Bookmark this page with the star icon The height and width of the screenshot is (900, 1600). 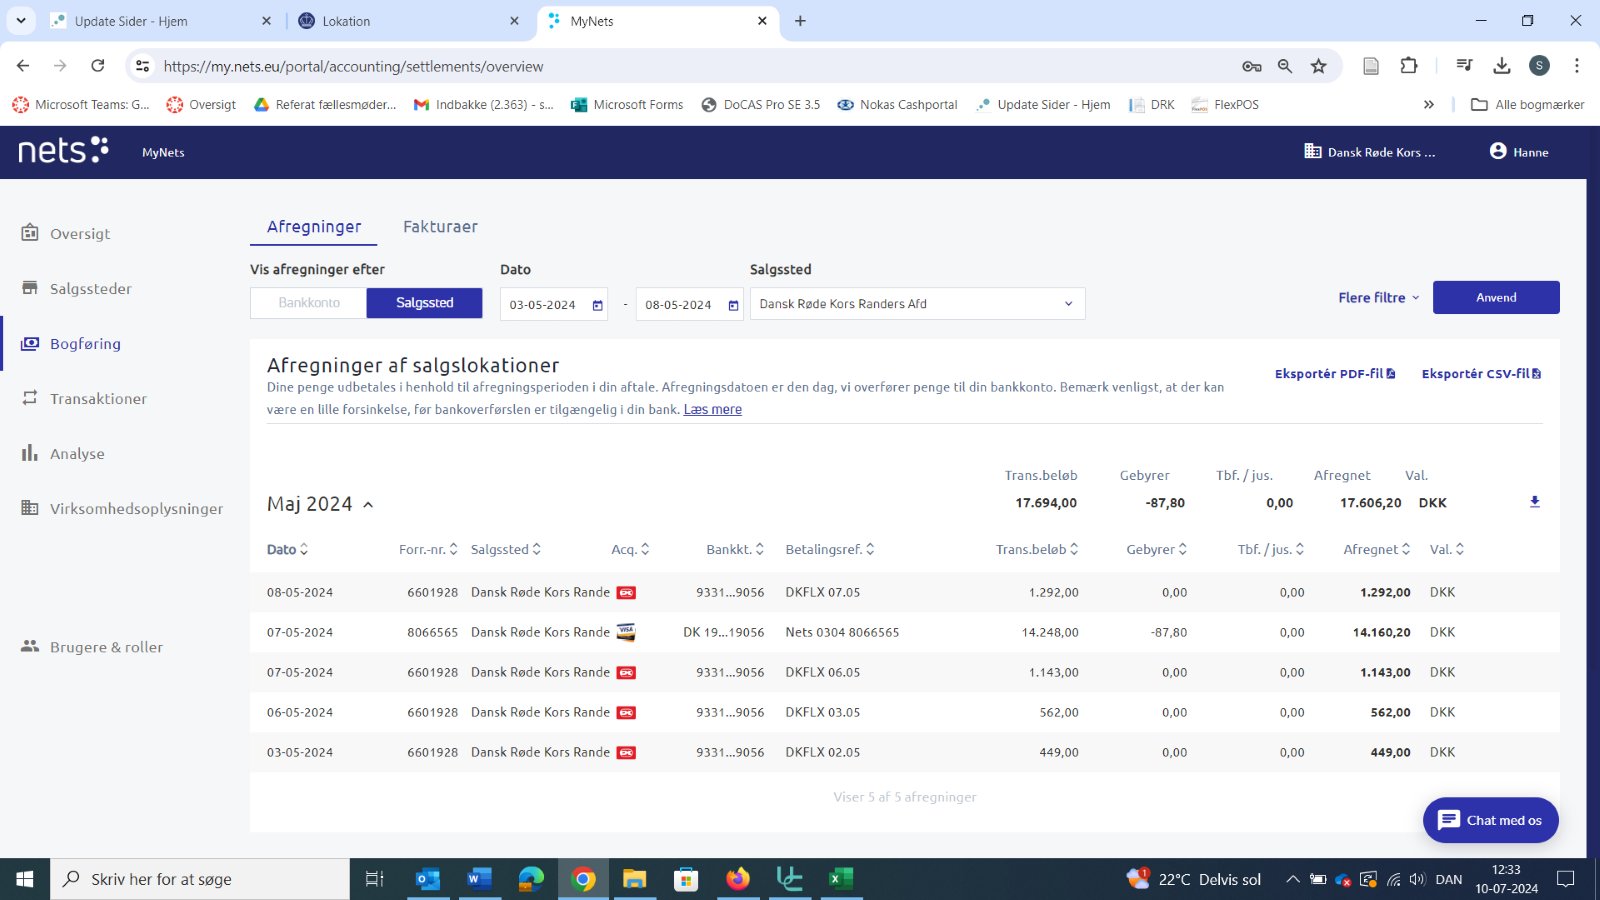pos(1319,66)
